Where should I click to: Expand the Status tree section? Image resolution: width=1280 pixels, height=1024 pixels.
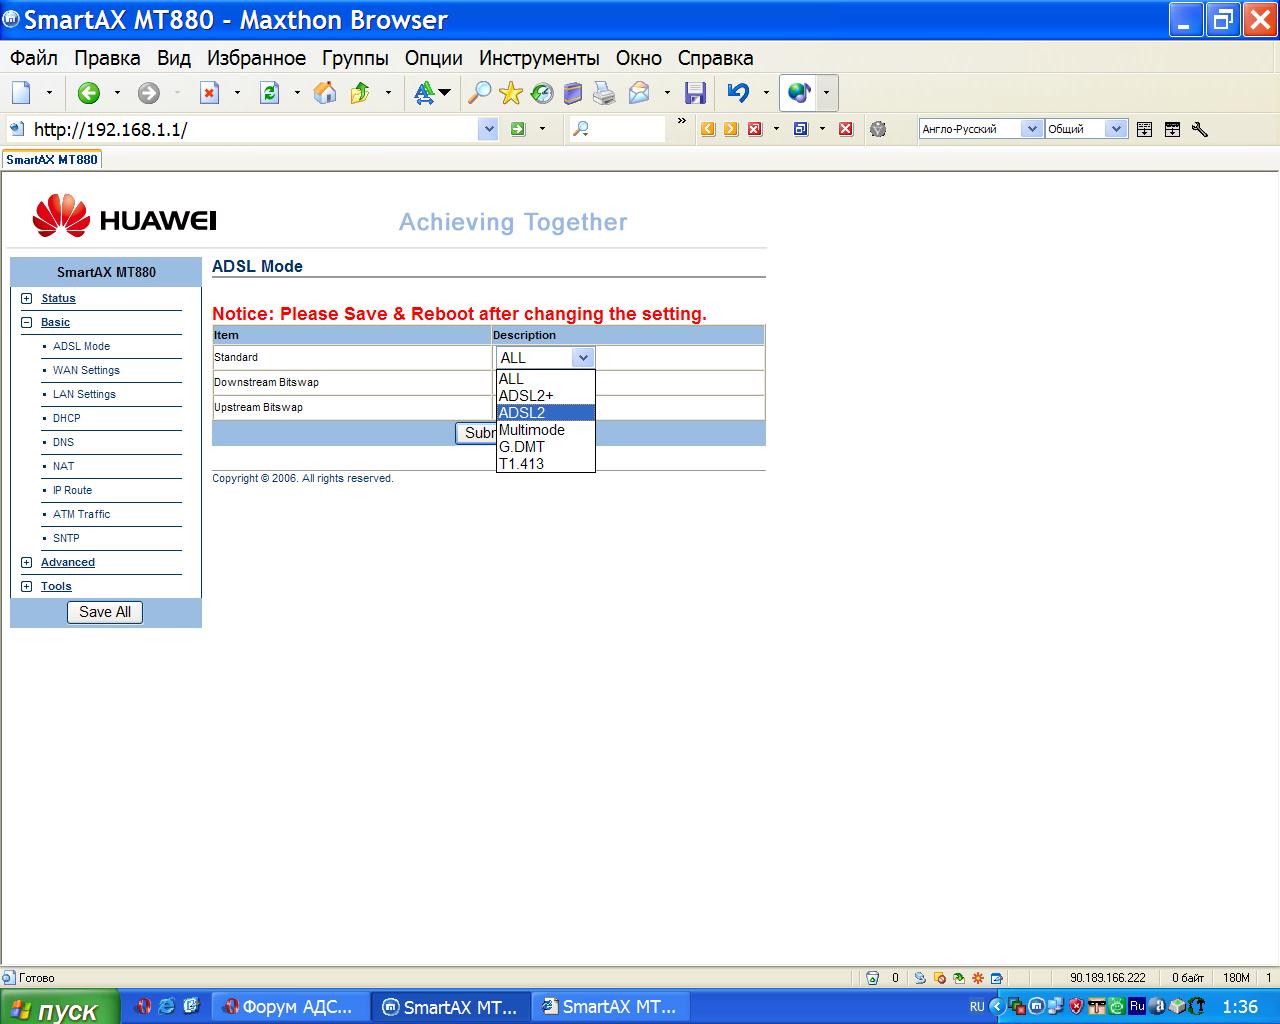[27, 298]
